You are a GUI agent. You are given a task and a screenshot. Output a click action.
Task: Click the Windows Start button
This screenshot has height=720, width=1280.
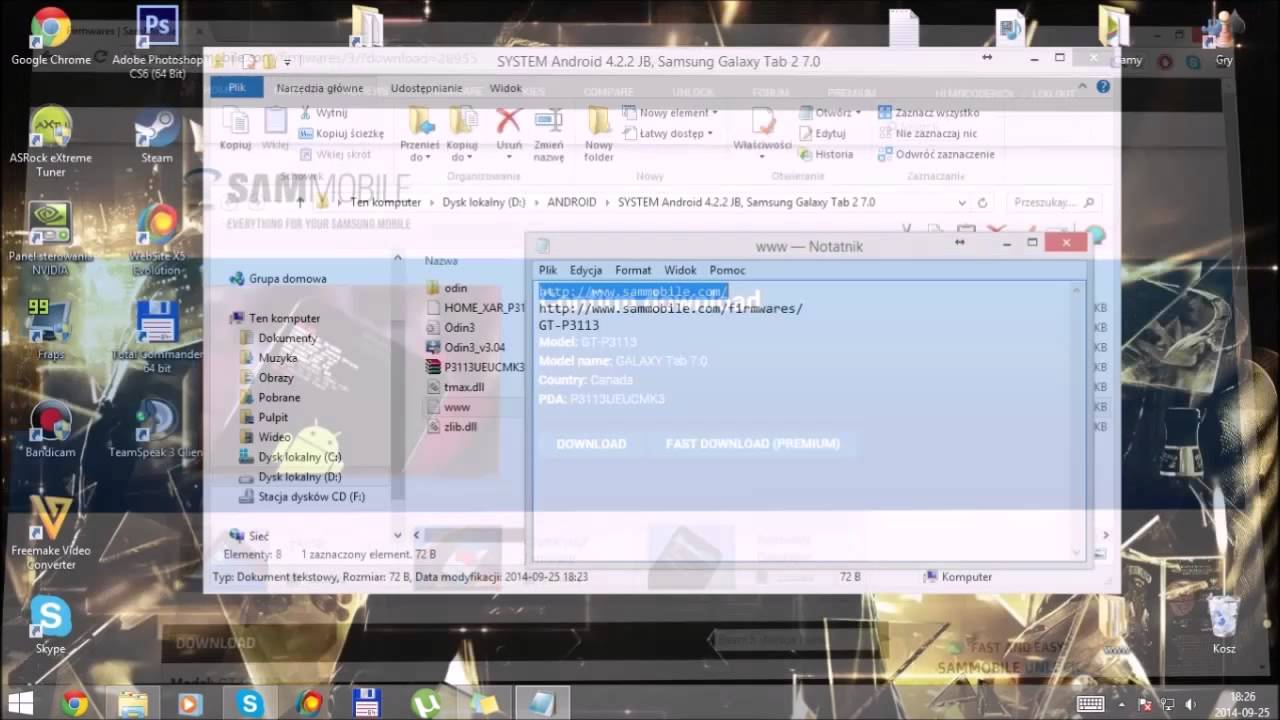[20, 703]
